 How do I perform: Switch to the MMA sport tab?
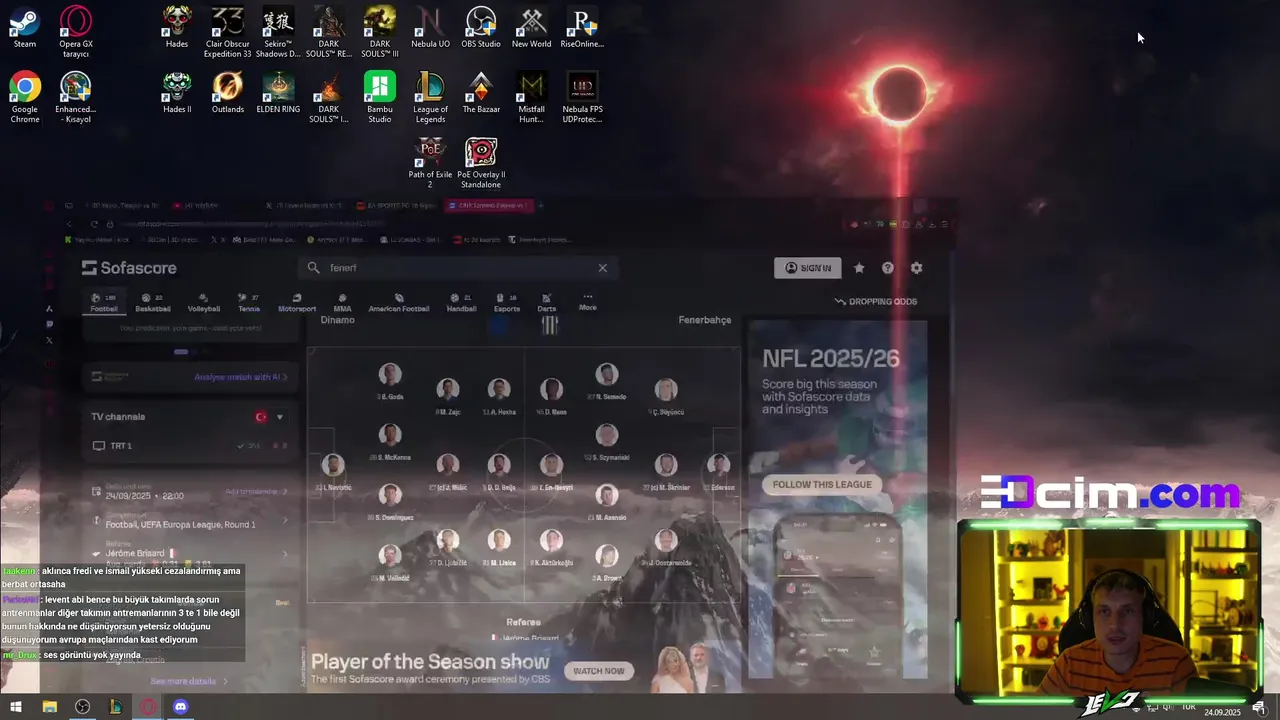click(x=342, y=303)
